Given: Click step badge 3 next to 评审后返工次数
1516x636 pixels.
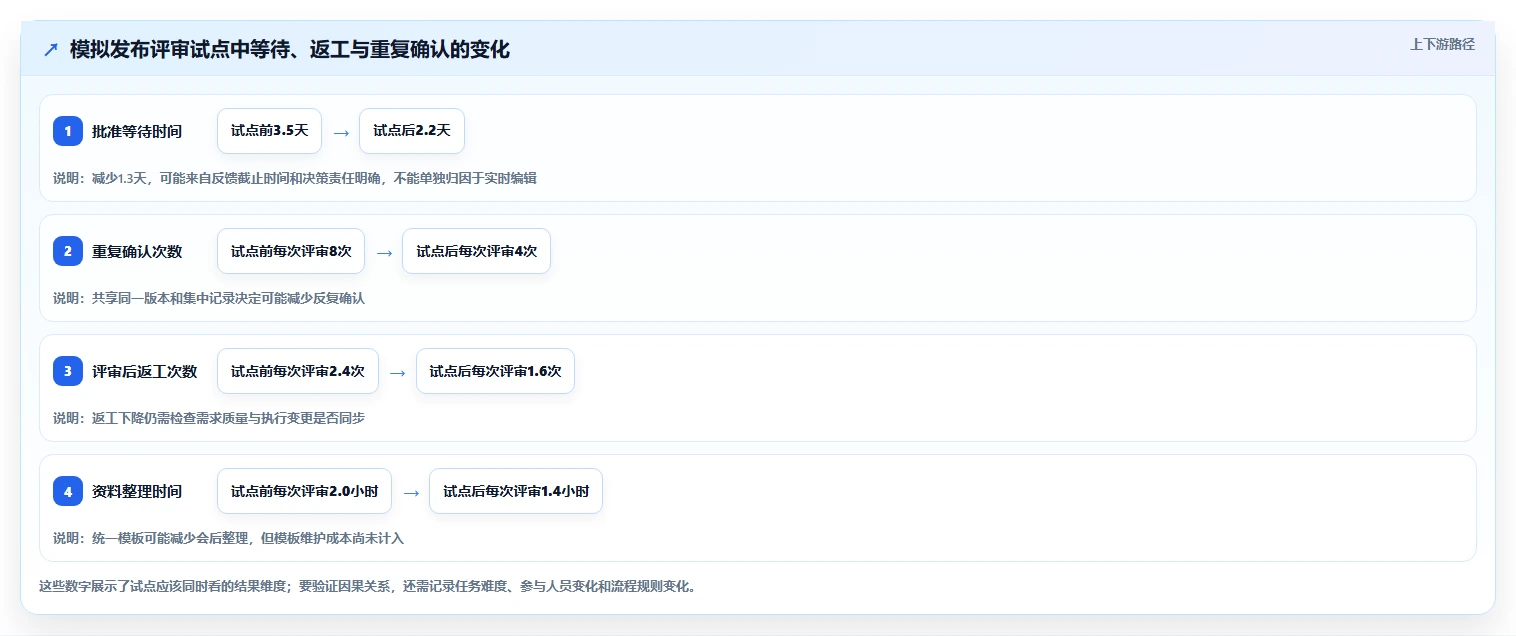Looking at the screenshot, I should click(x=68, y=371).
